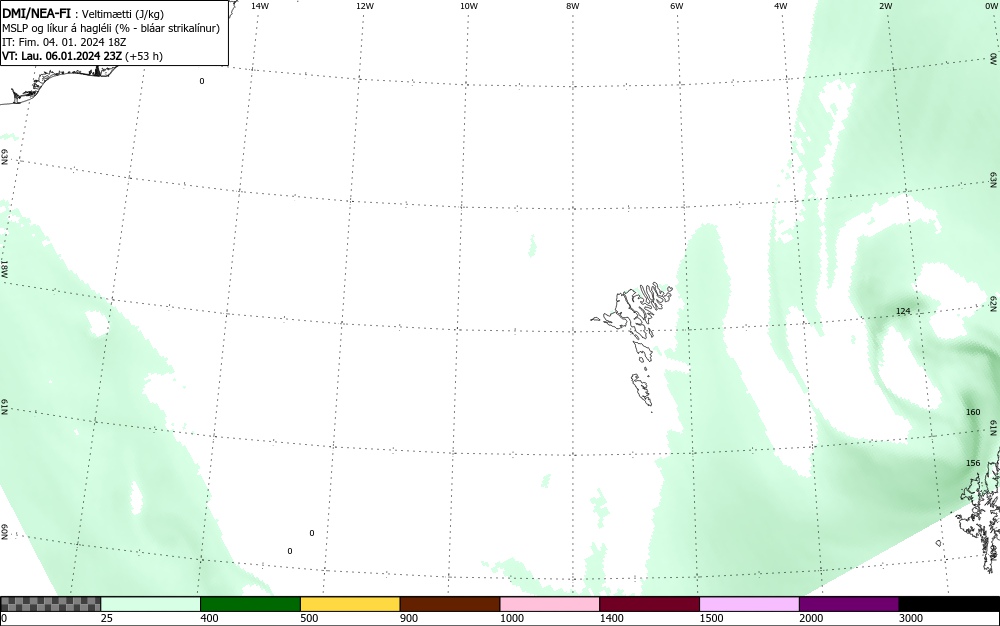Click the checkered 0–25 legend swatch

coord(50,604)
